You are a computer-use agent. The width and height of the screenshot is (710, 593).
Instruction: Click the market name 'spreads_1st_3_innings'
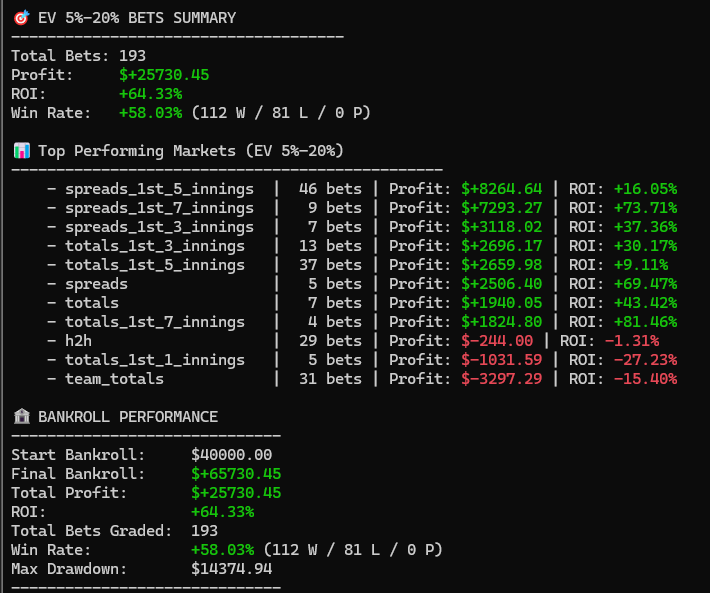click(159, 227)
